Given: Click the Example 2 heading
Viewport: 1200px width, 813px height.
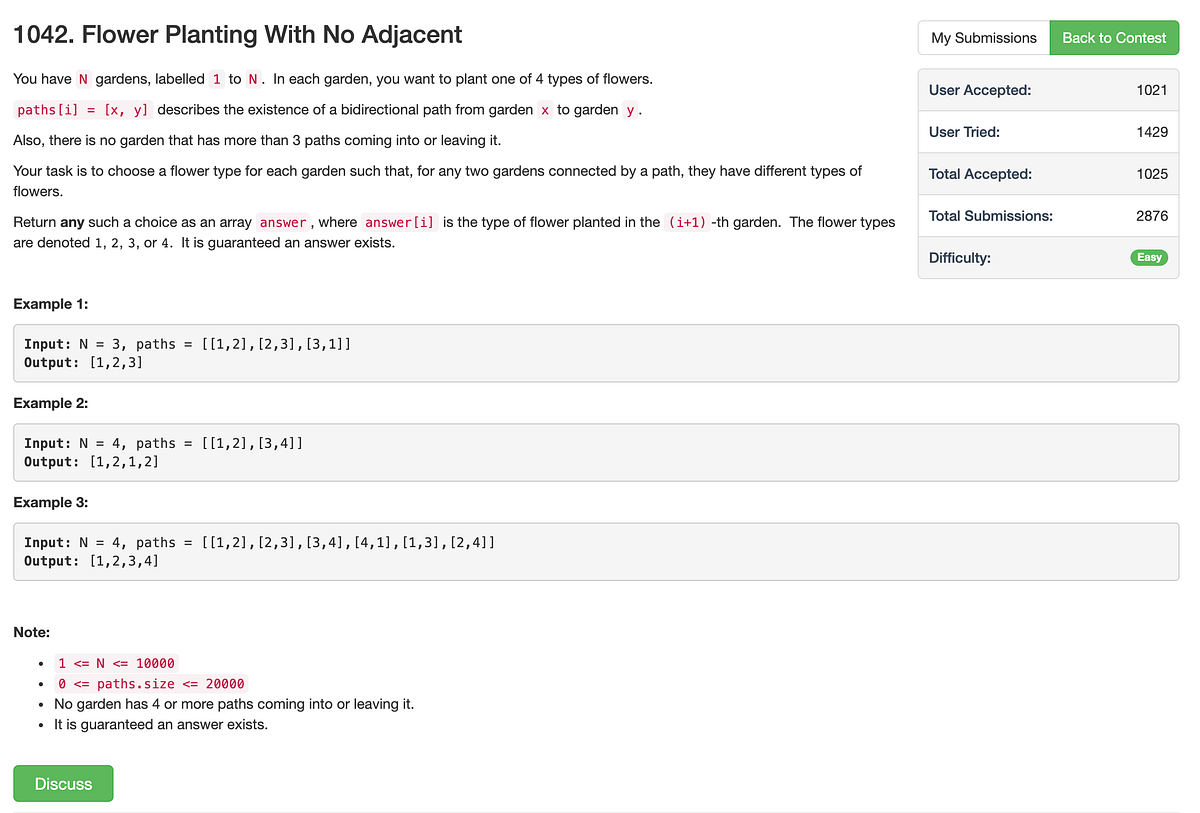Looking at the screenshot, I should click(51, 403).
